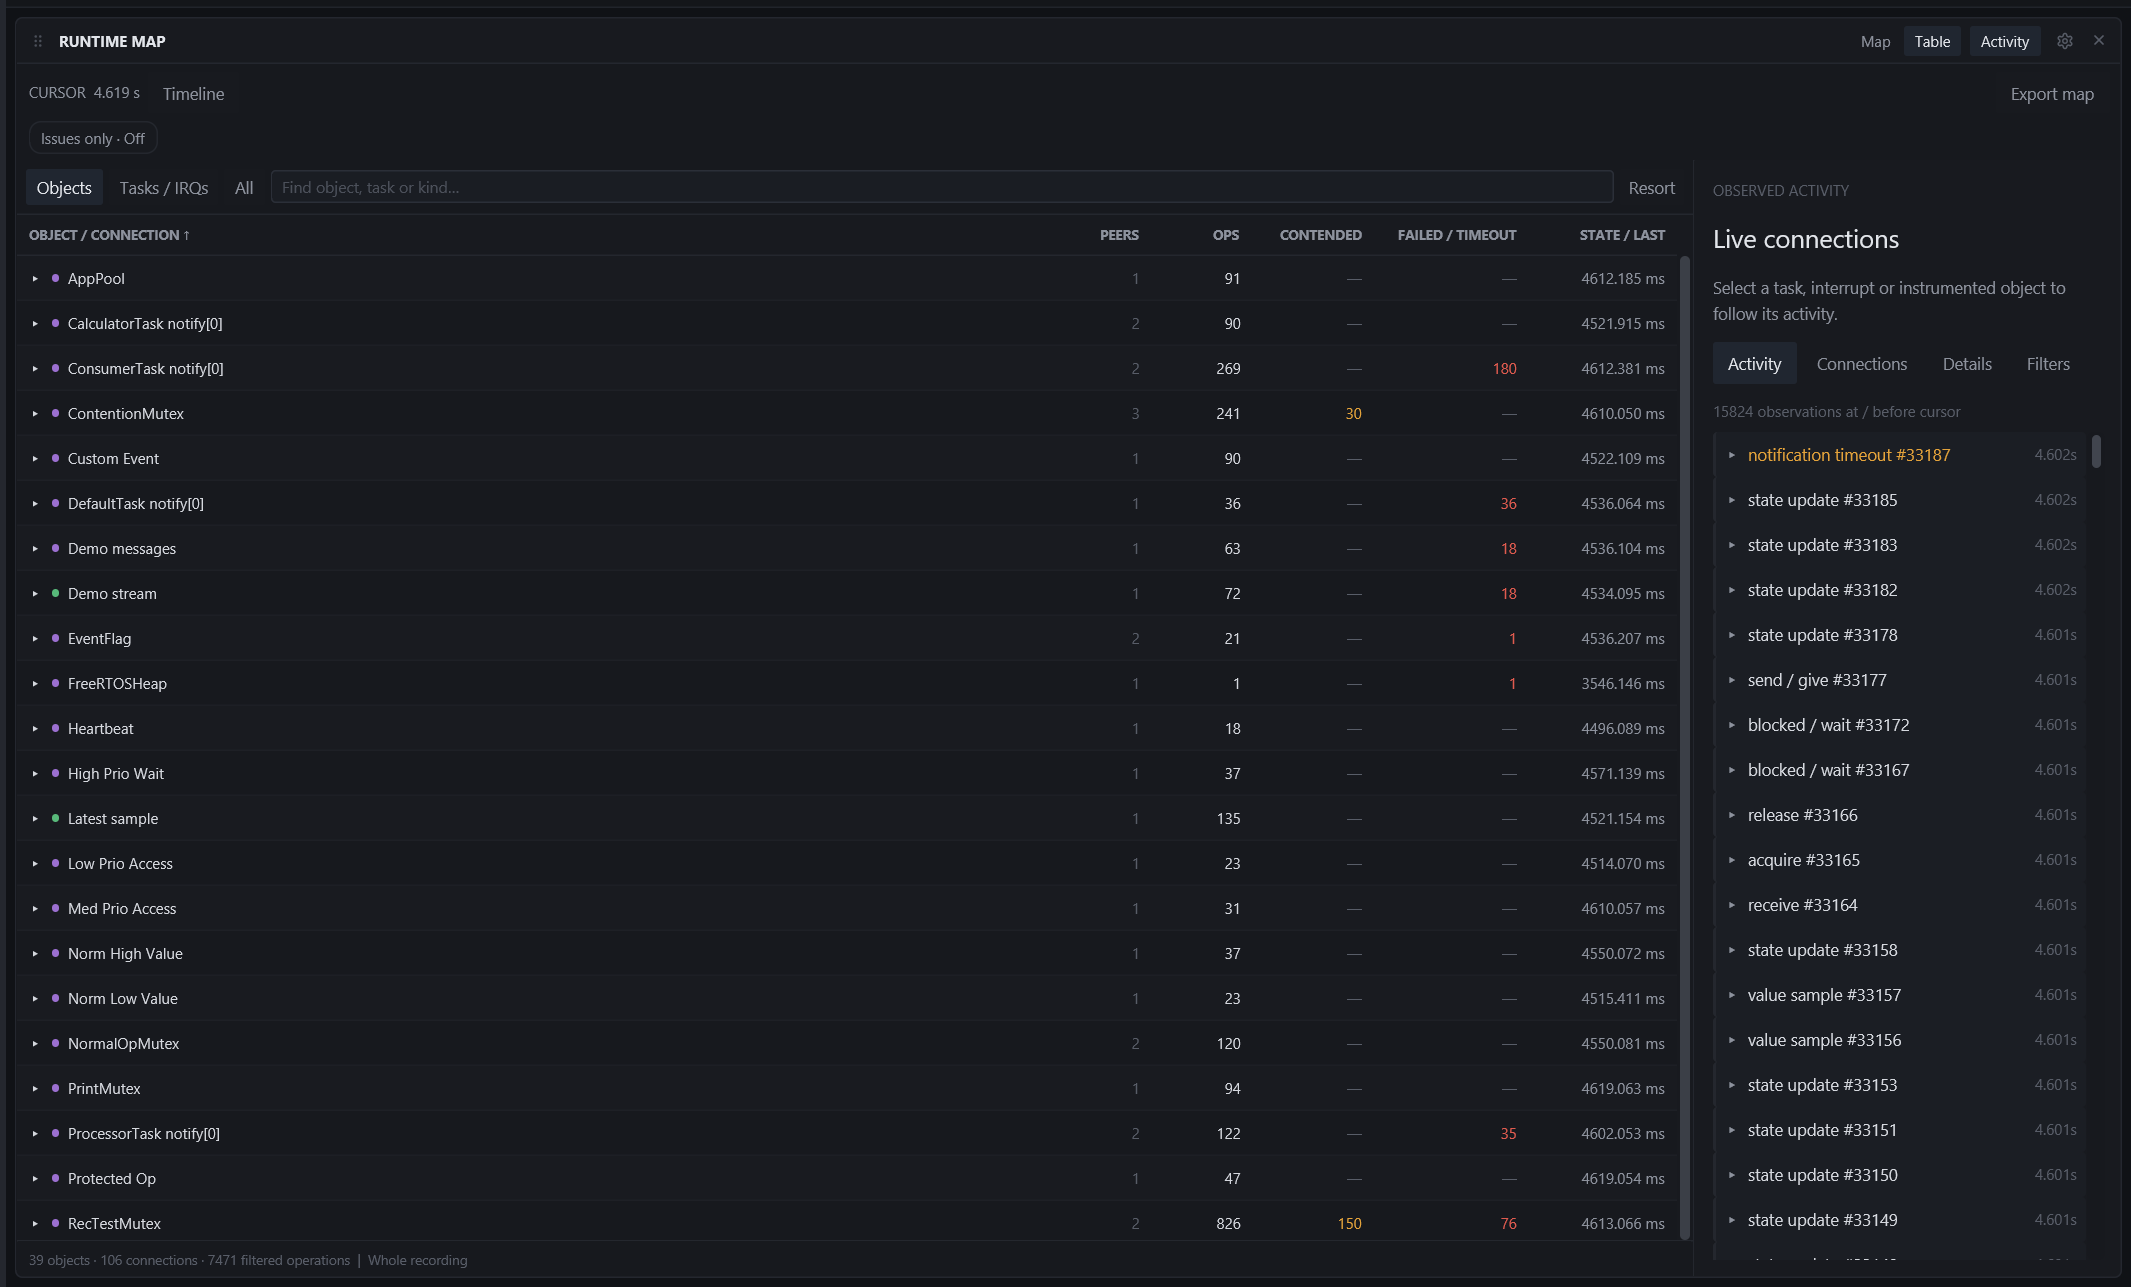The image size is (2131, 1287).
Task: Switch to the Map view
Action: point(1875,41)
